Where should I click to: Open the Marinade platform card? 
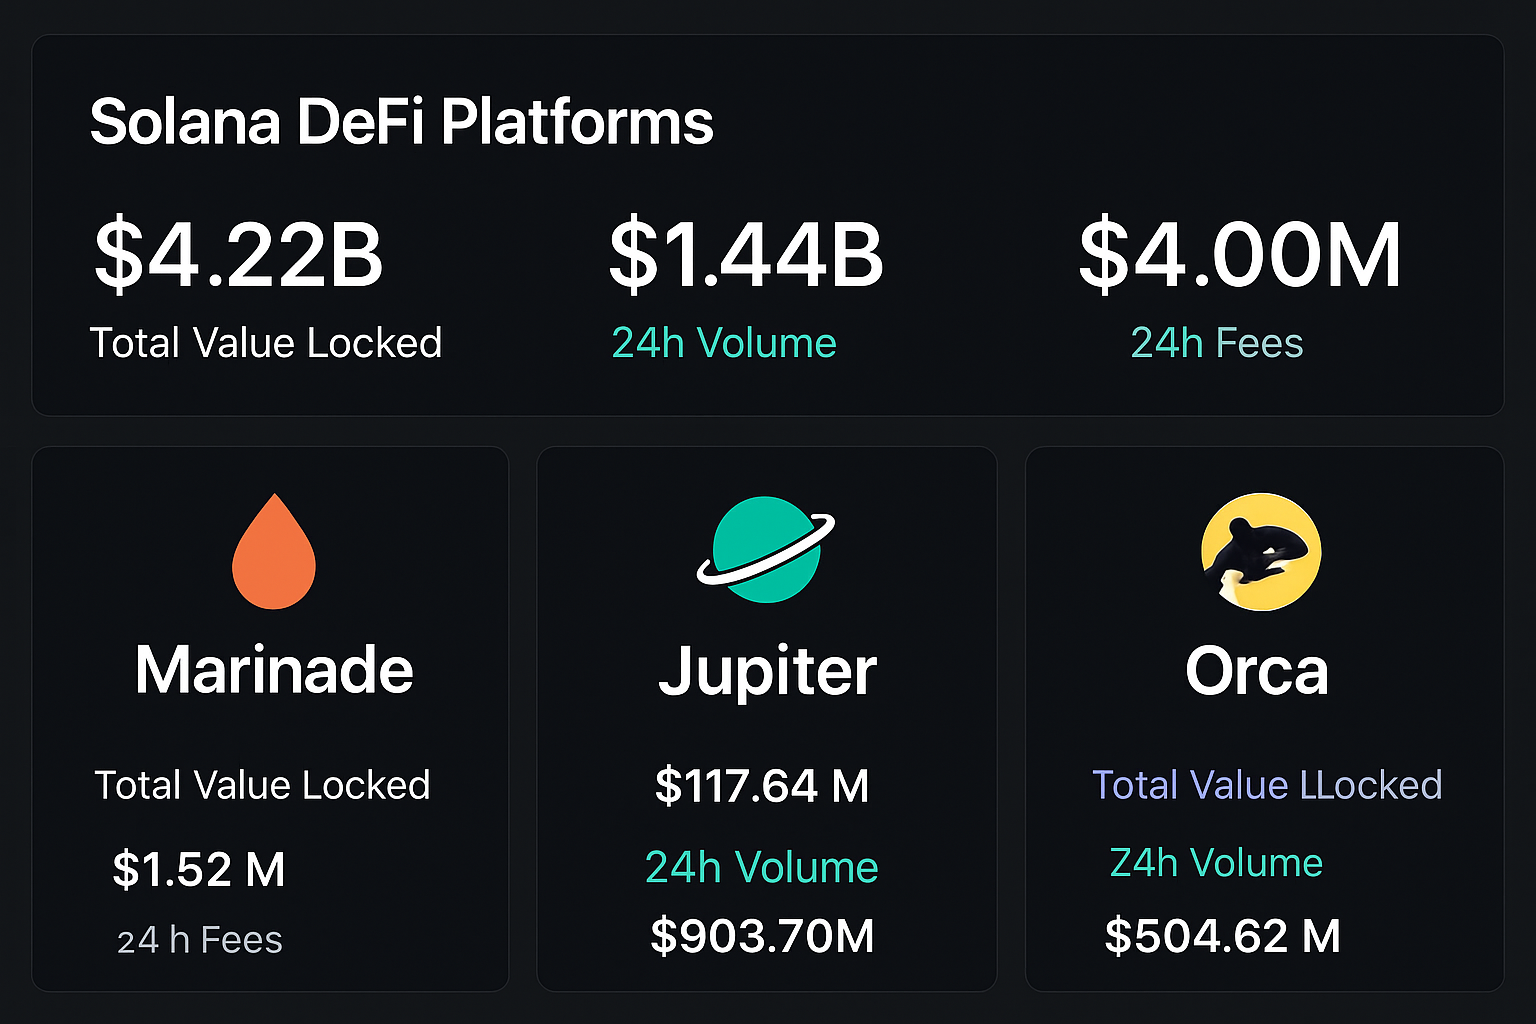click(x=270, y=718)
